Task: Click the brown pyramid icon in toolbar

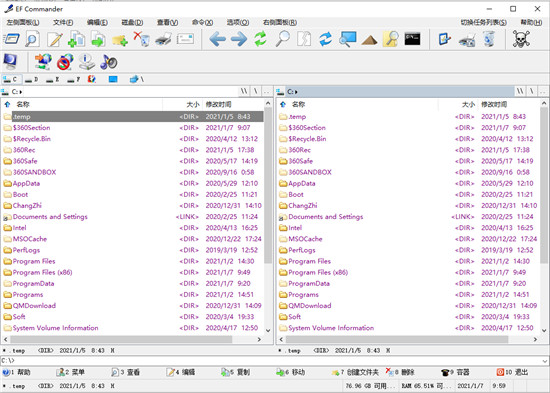Action: (x=369, y=40)
